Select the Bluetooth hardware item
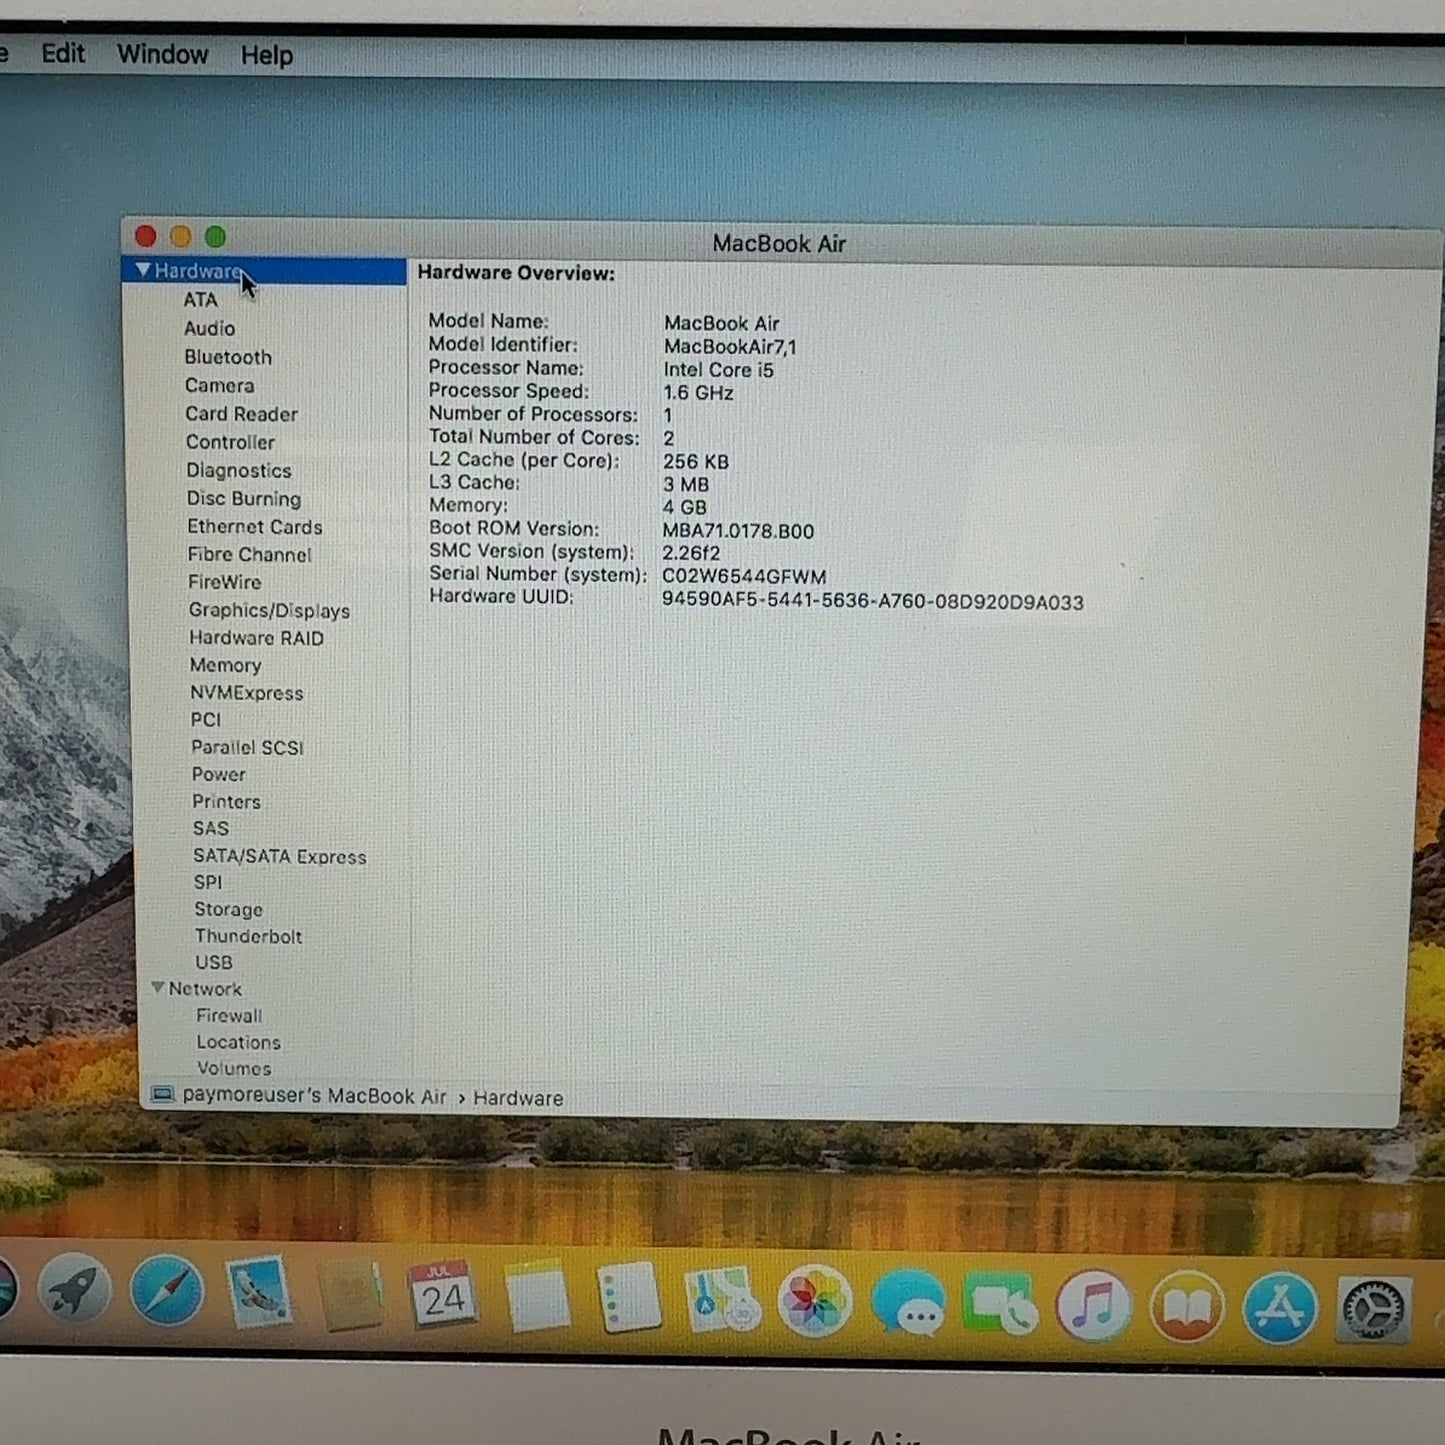Image resolution: width=1445 pixels, height=1445 pixels. [228, 357]
